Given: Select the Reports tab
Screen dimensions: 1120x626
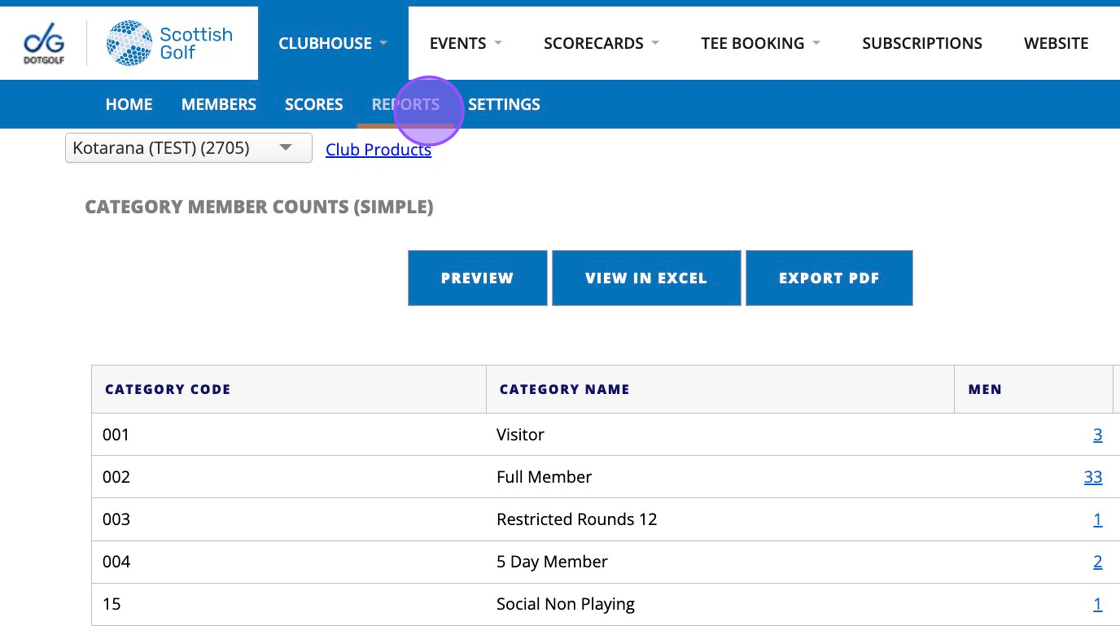Looking at the screenshot, I should pyautogui.click(x=406, y=104).
